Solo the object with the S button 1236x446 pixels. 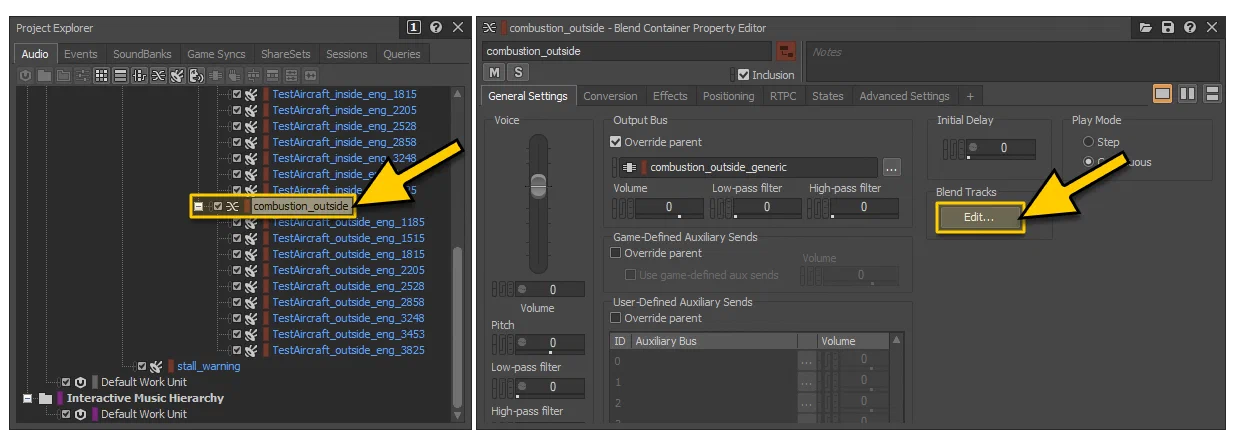point(518,72)
